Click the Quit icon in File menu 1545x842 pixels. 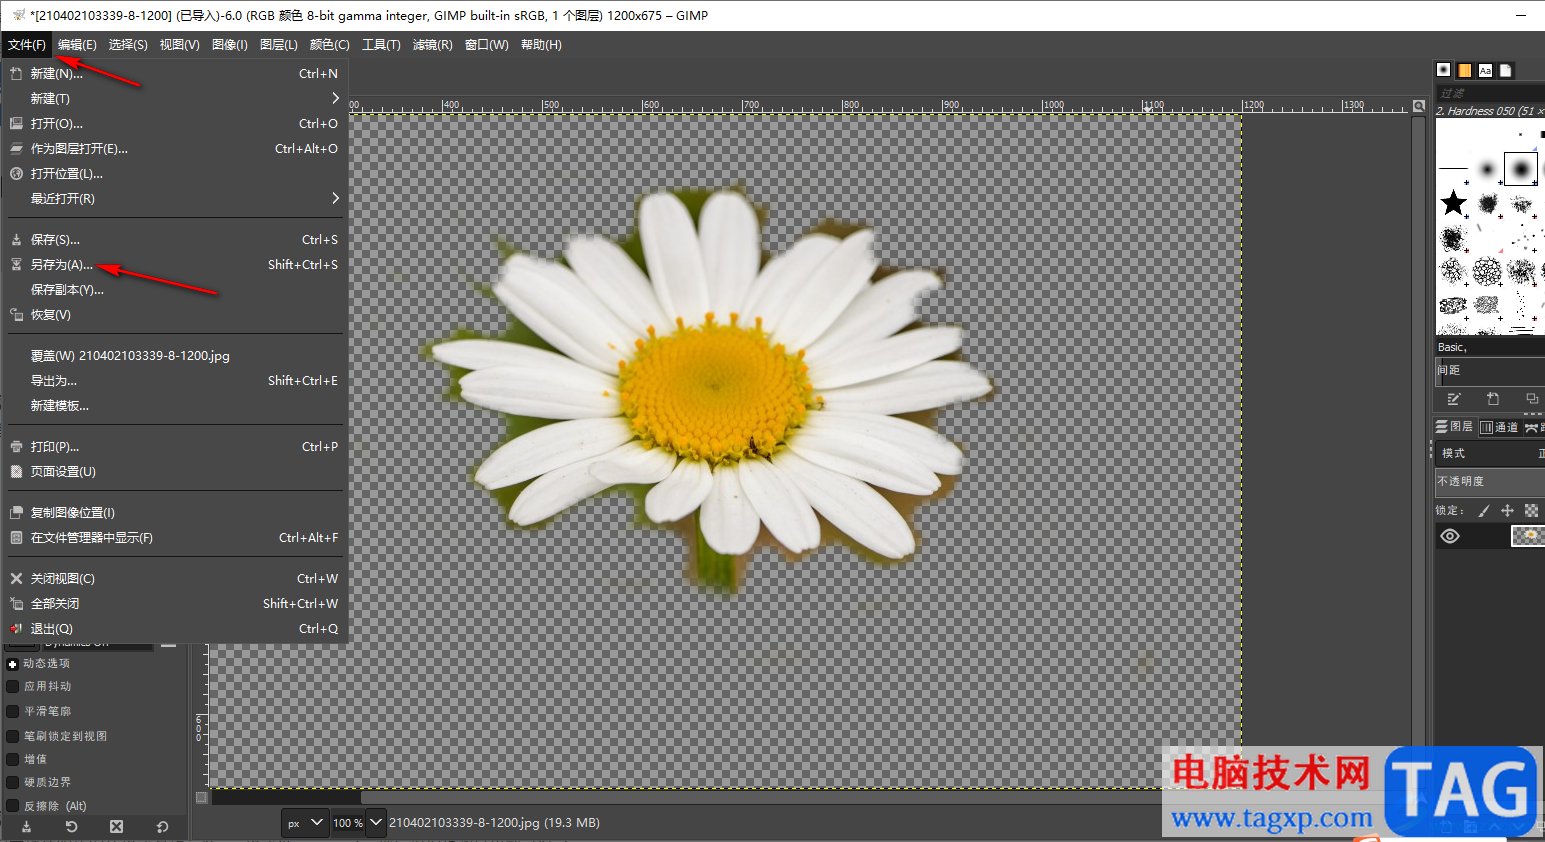coord(16,628)
